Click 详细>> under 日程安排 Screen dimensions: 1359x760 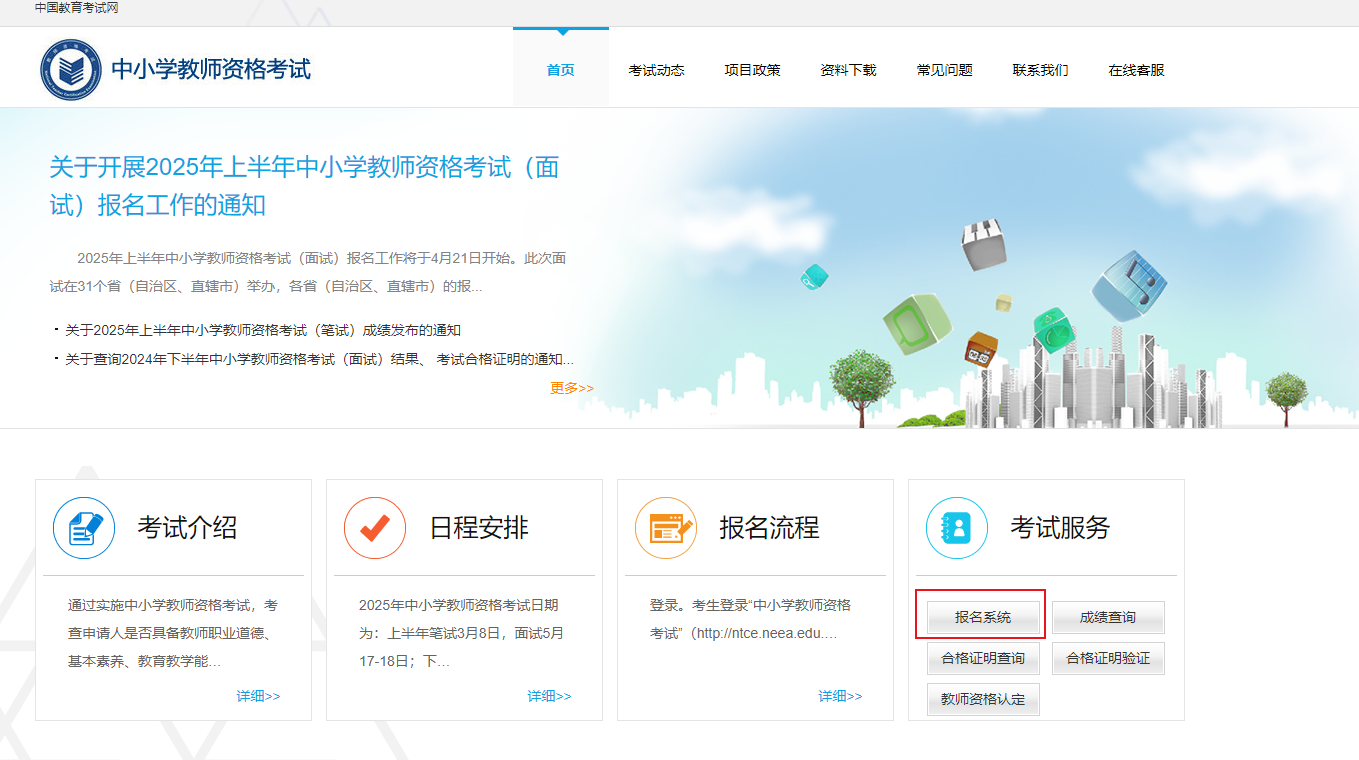tap(550, 696)
